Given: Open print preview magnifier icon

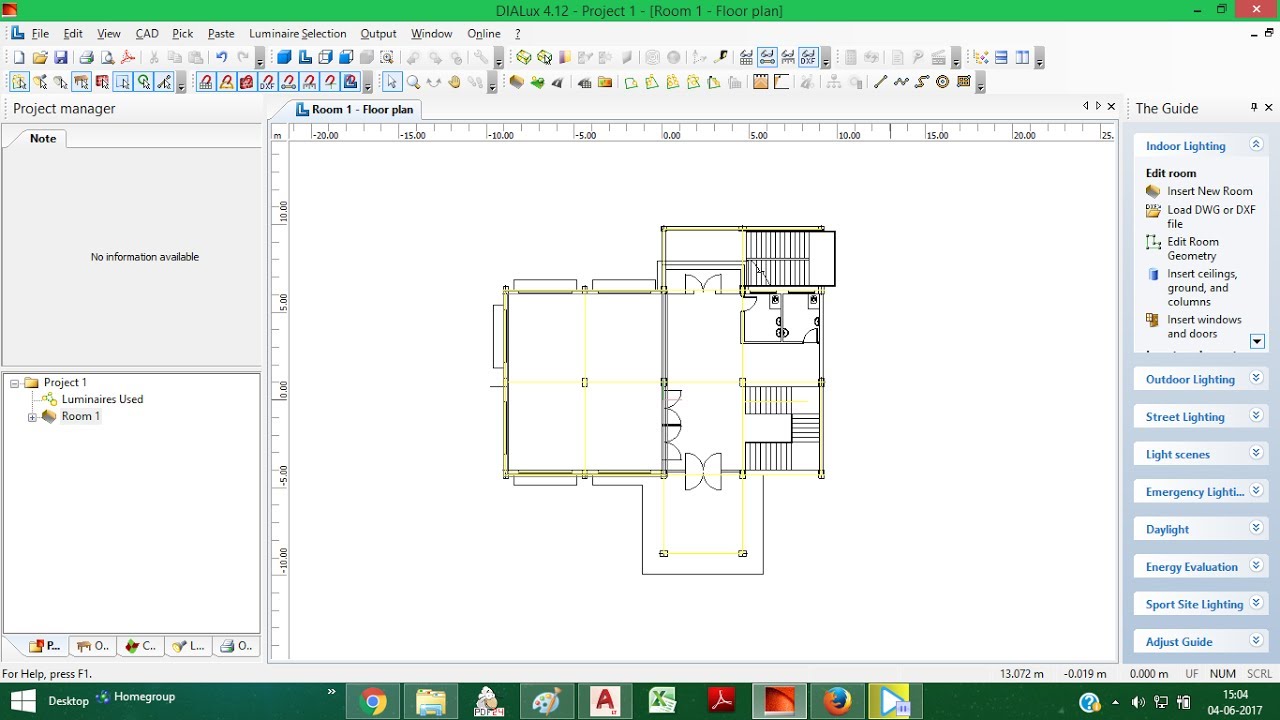Looking at the screenshot, I should tap(107, 58).
